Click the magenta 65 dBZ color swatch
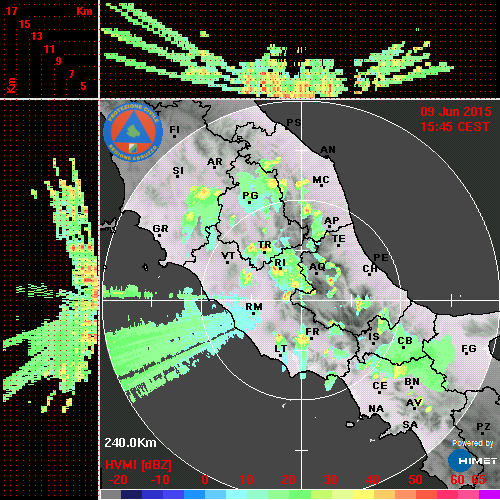The width and height of the screenshot is (500, 500). (489, 494)
